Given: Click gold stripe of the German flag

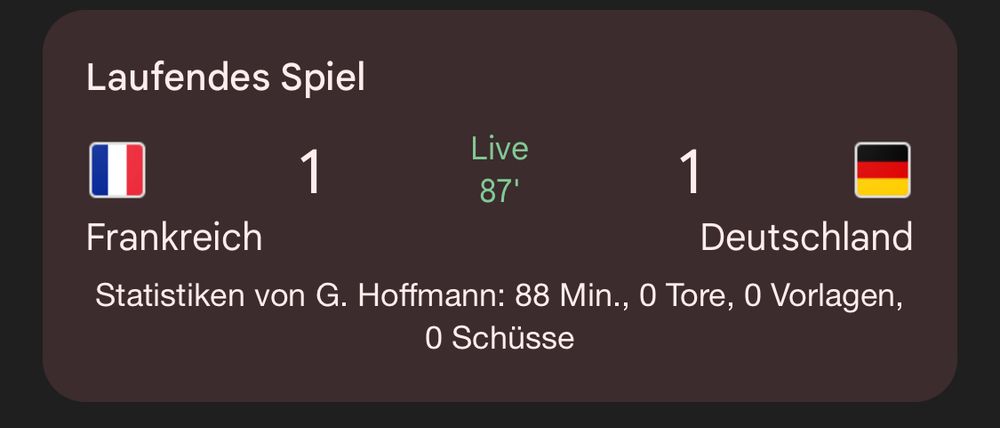Looking at the screenshot, I should [883, 188].
